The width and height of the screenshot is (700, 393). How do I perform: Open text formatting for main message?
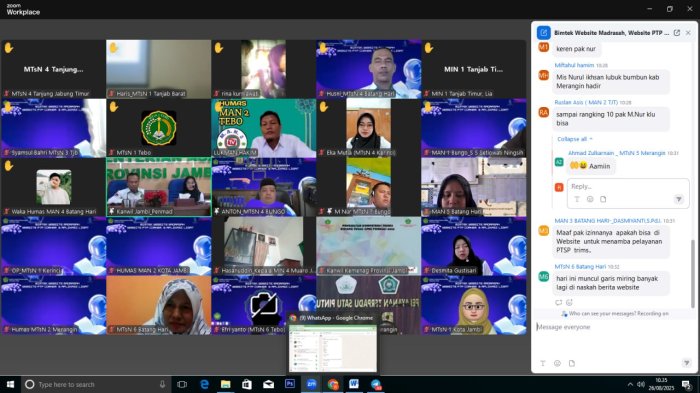pyautogui.click(x=543, y=363)
